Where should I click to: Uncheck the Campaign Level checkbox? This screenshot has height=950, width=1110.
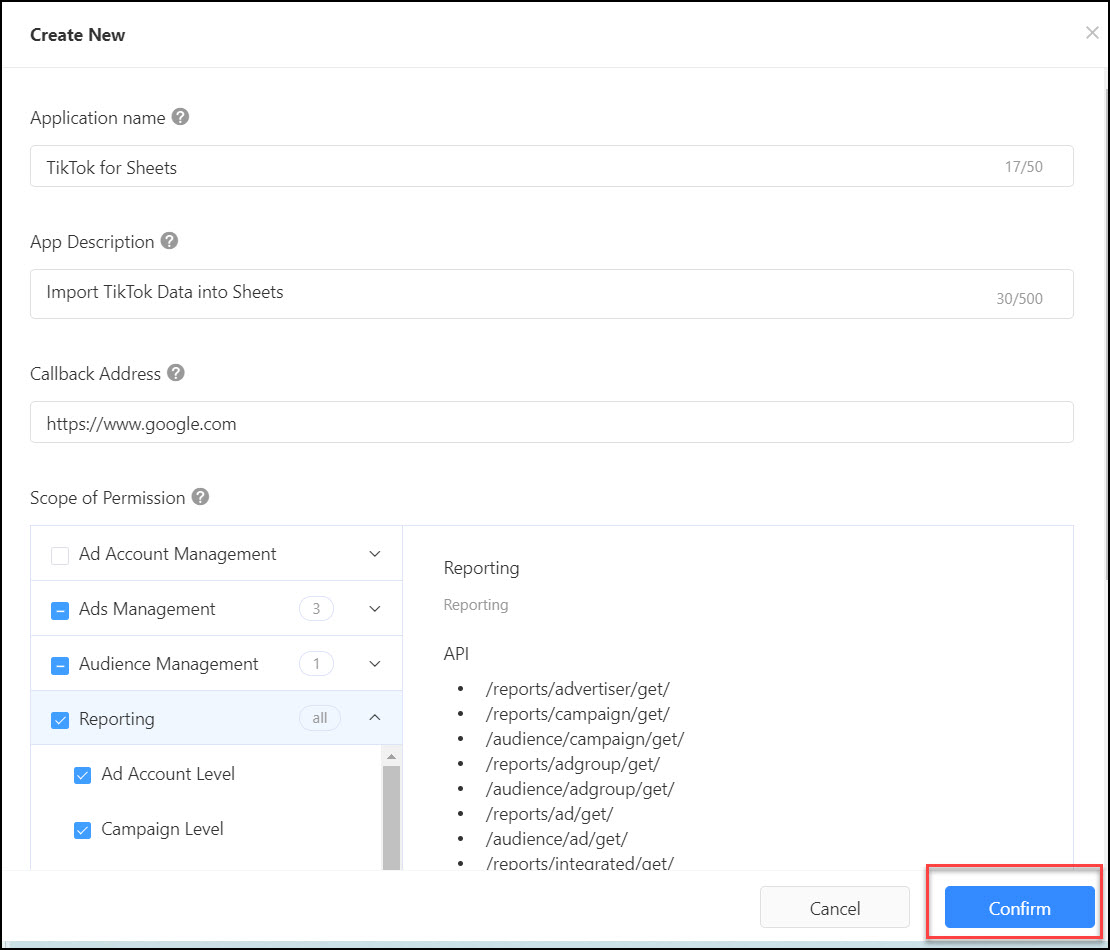click(x=83, y=830)
